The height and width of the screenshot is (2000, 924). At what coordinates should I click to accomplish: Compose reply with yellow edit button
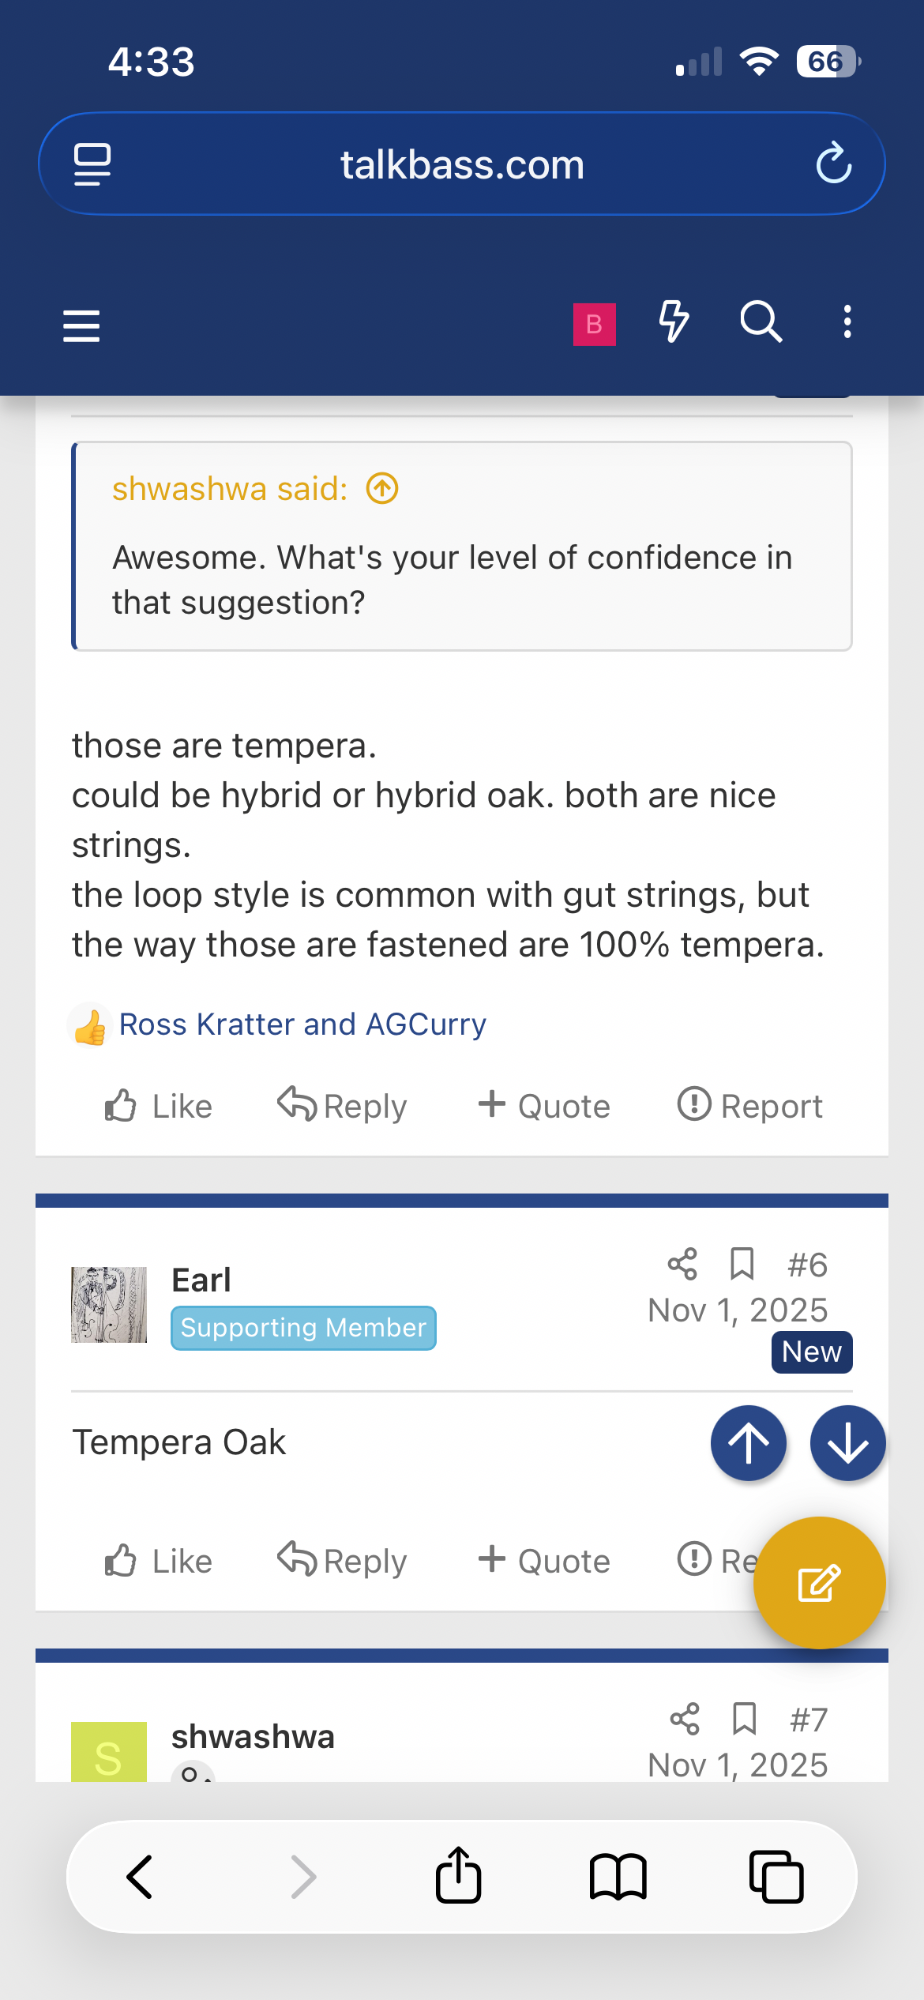[819, 1583]
